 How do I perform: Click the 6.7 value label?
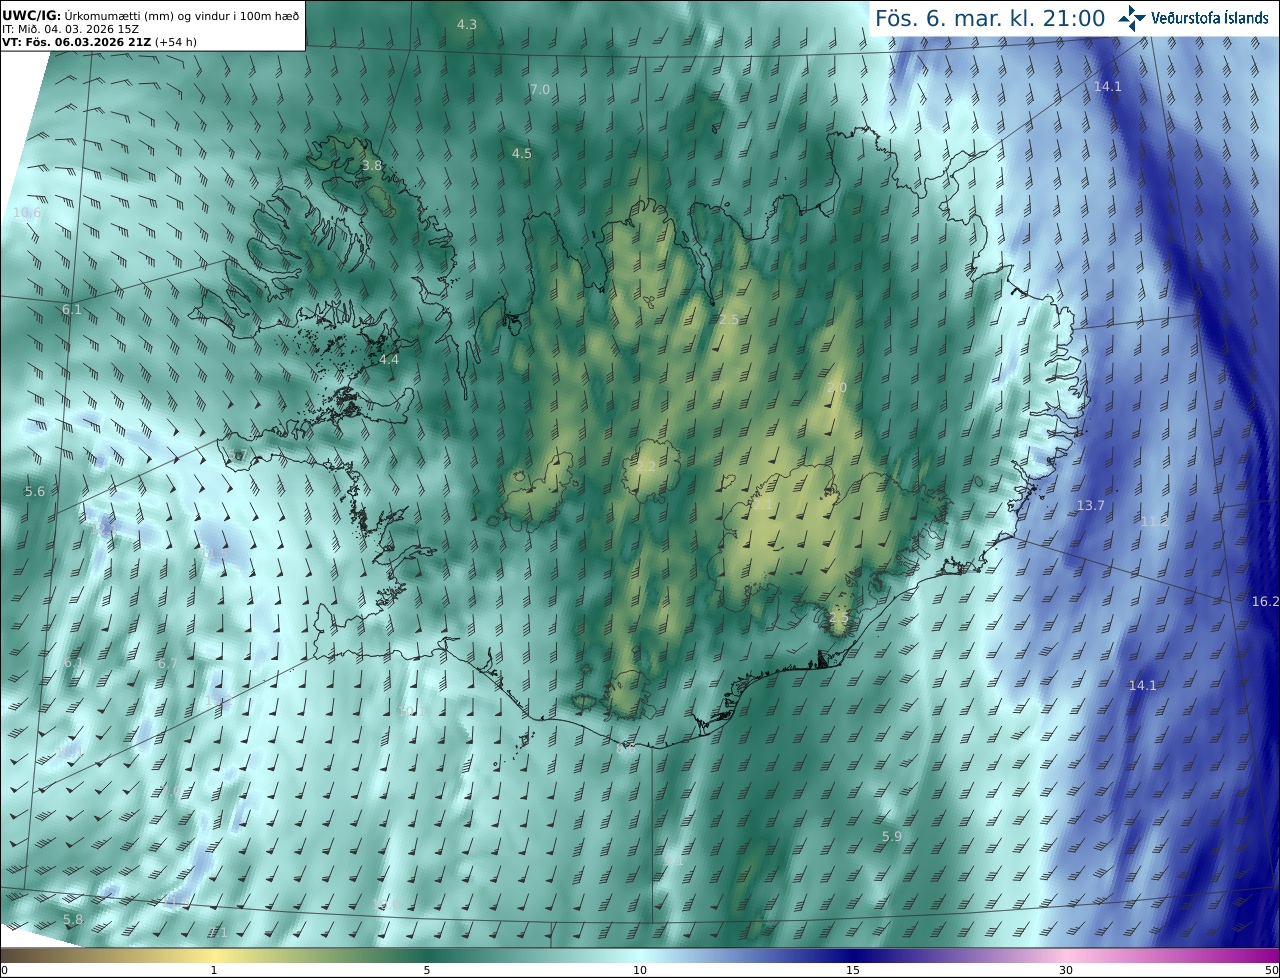tap(168, 663)
